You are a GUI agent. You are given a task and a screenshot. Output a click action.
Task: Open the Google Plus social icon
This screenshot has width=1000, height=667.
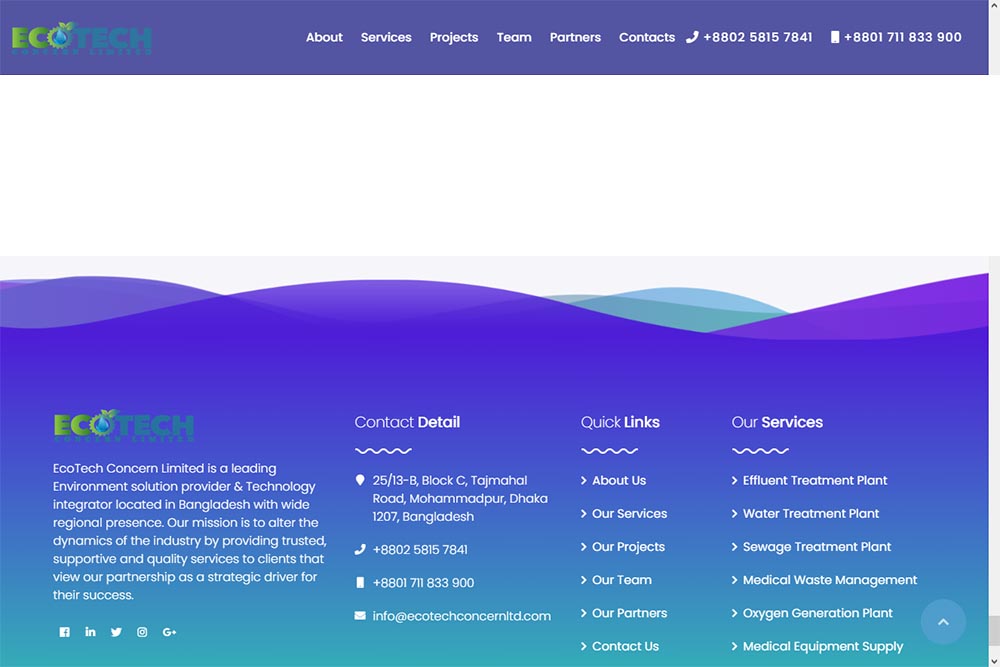click(x=169, y=632)
